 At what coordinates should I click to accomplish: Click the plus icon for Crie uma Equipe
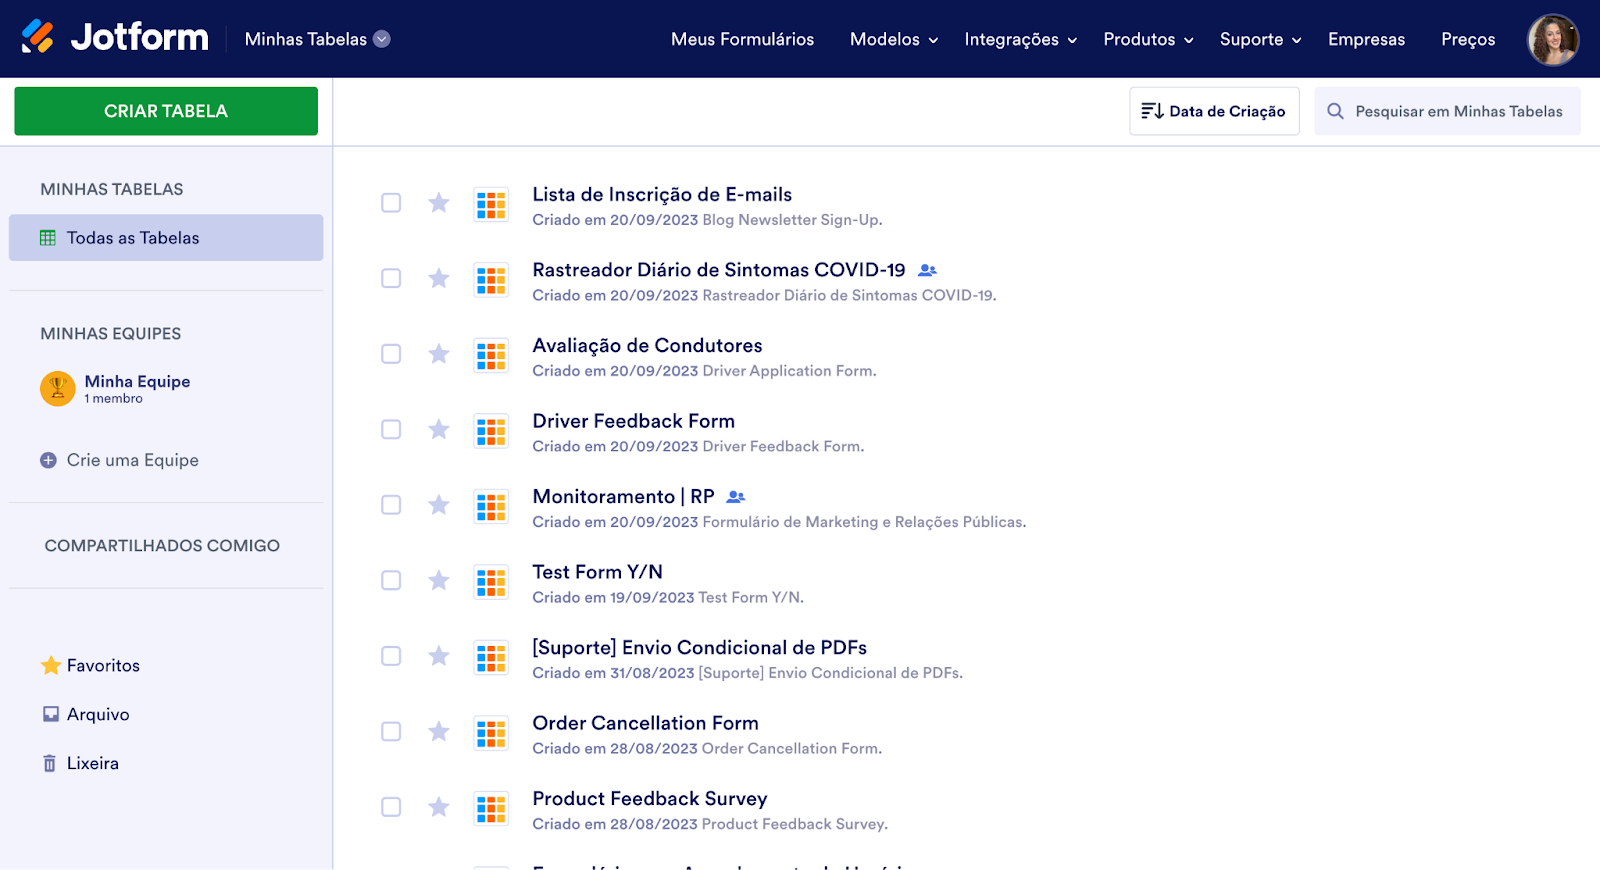point(48,460)
